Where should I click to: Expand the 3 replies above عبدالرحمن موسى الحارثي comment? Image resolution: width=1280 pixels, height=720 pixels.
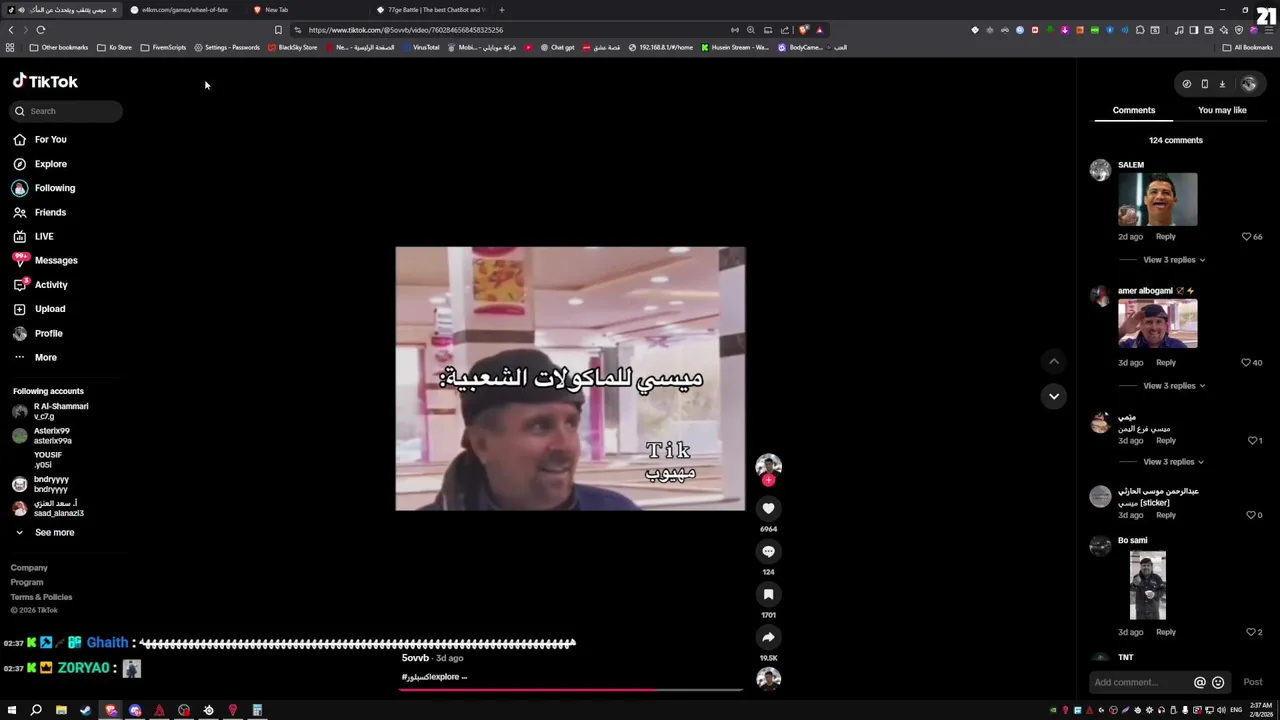pyautogui.click(x=1174, y=462)
